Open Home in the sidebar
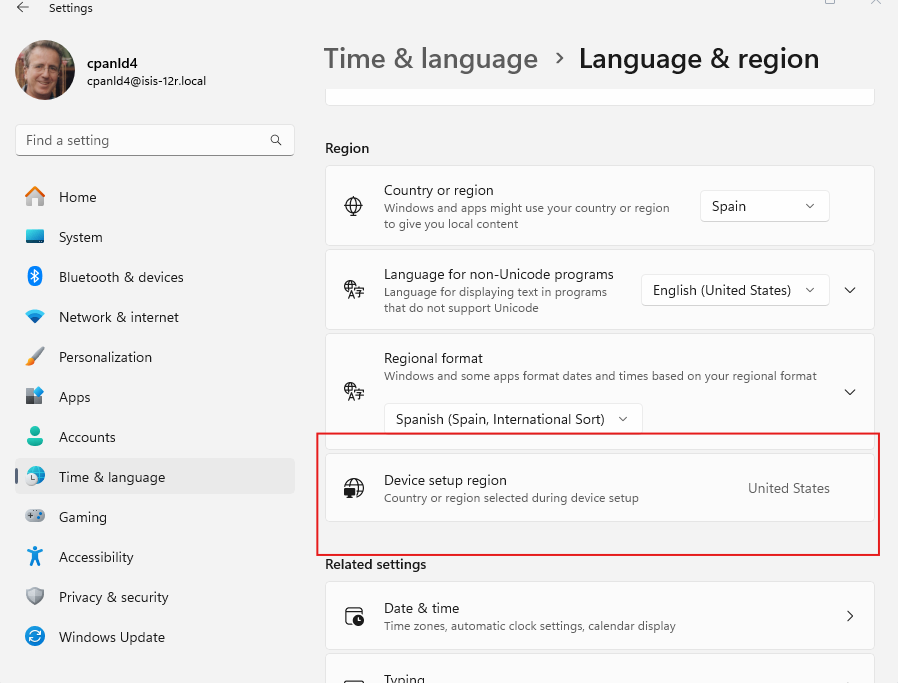The image size is (898, 683). tap(155, 197)
